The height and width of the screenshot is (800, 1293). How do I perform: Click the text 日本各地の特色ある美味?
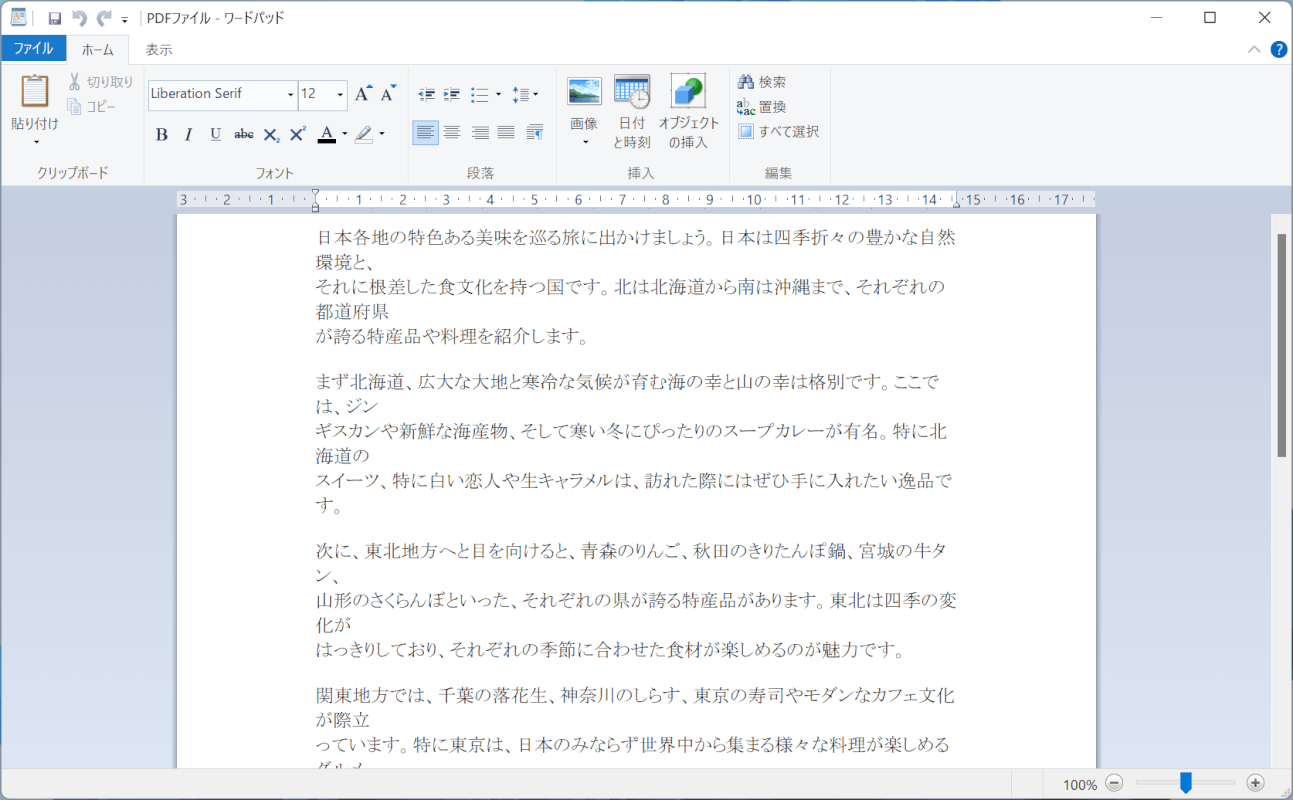[x=416, y=238]
